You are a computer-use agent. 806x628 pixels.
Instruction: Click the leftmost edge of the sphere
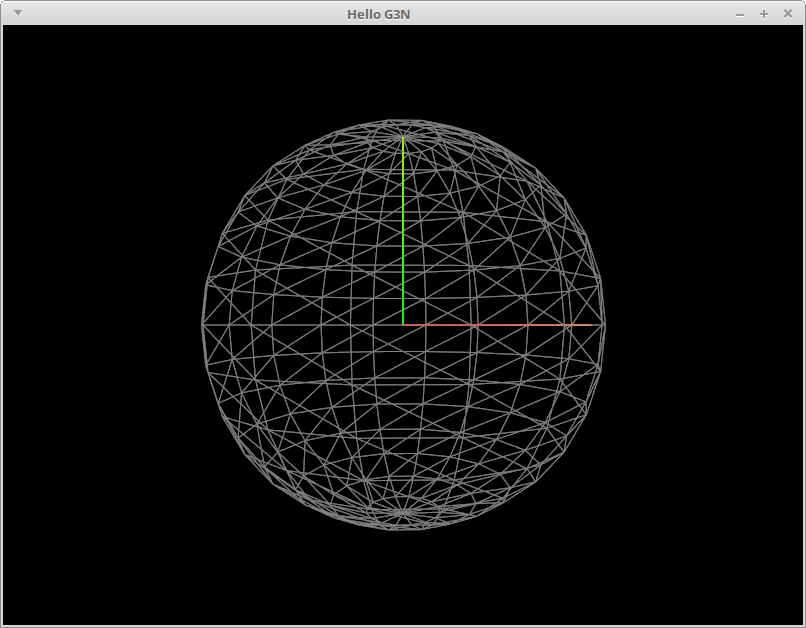click(x=203, y=325)
